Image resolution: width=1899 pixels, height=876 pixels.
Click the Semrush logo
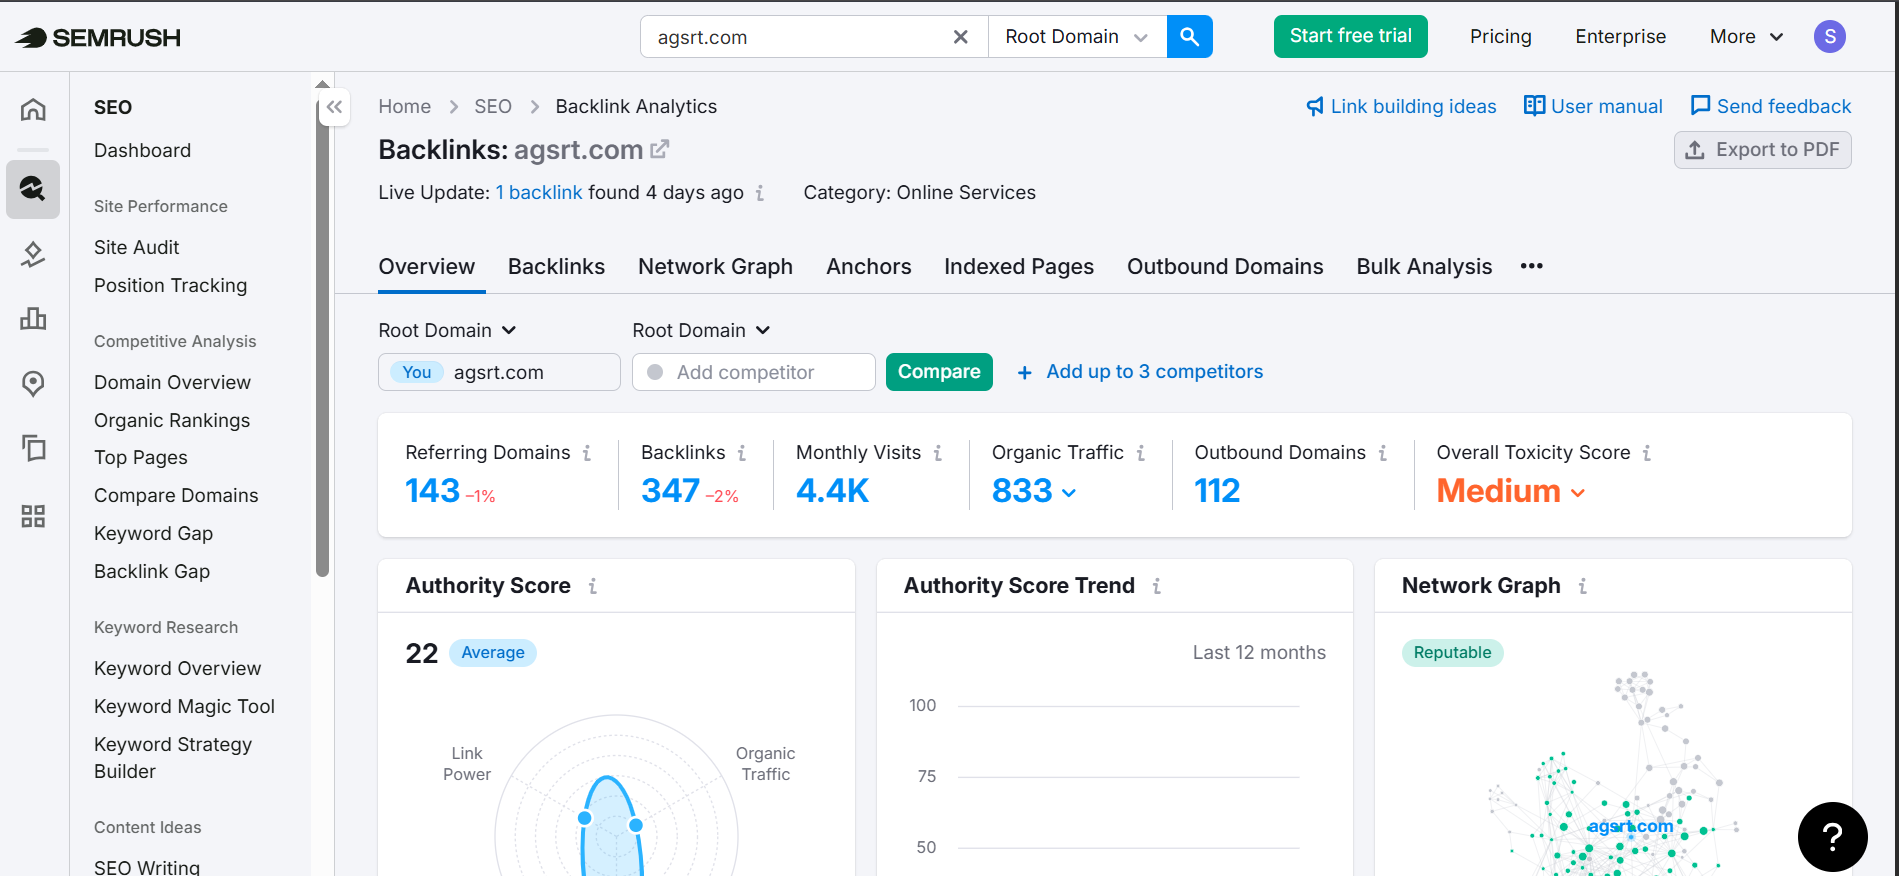(98, 38)
